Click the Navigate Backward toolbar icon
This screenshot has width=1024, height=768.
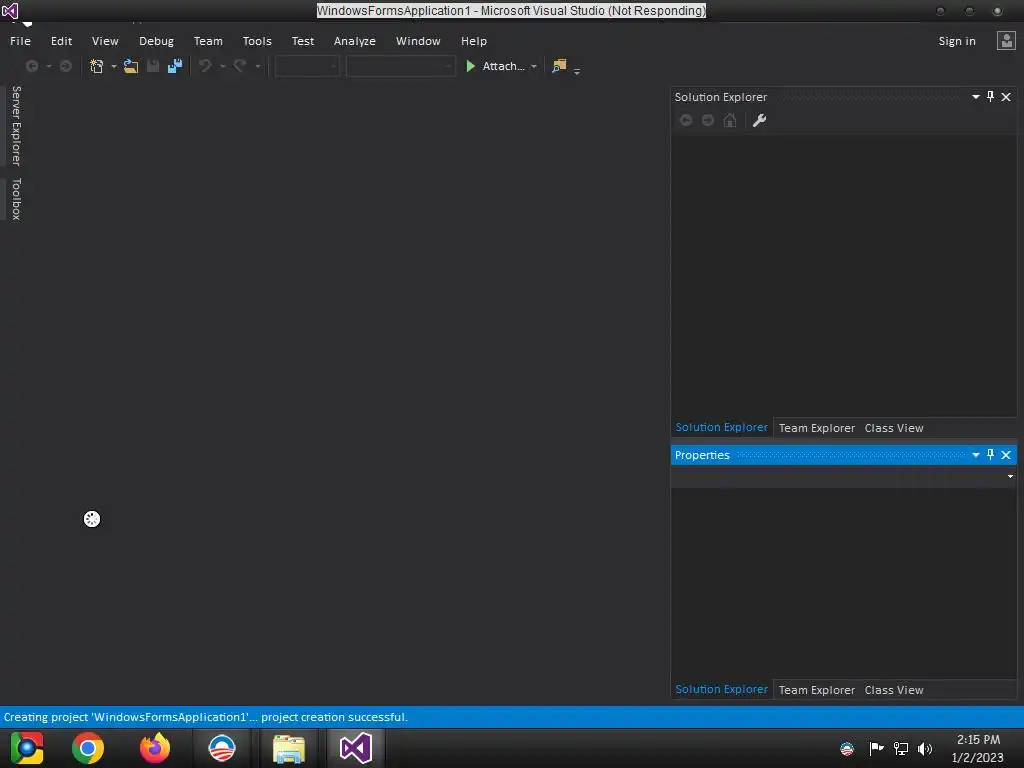tap(31, 66)
